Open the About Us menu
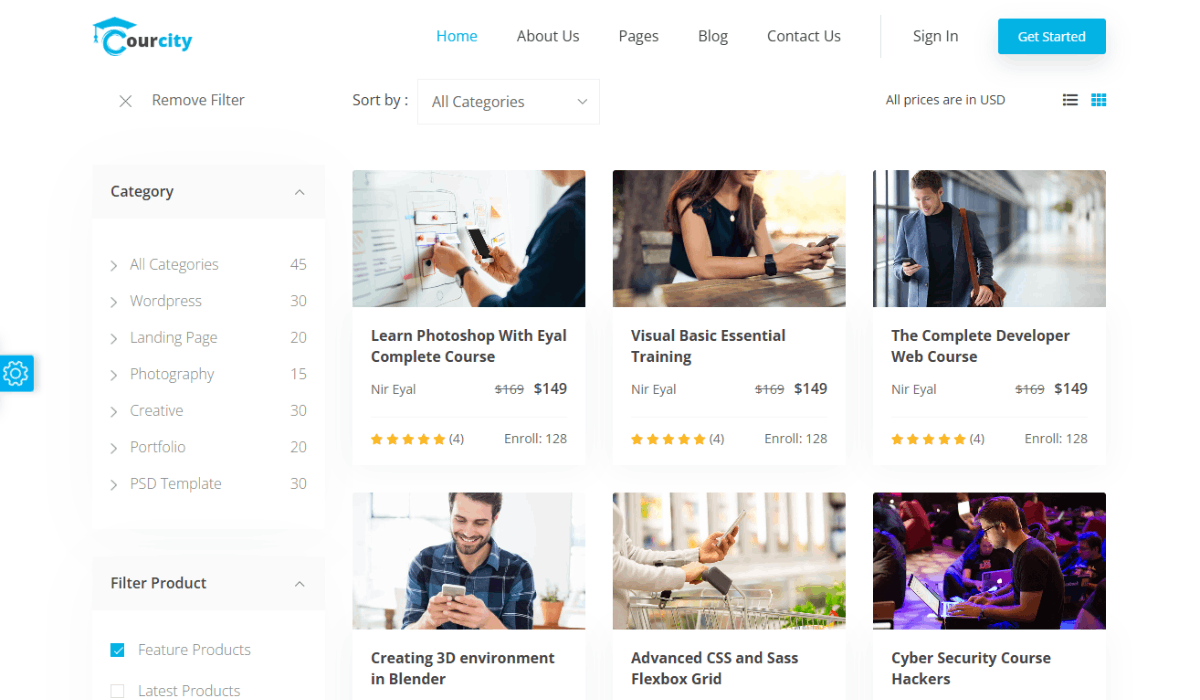1200x700 pixels. [548, 36]
